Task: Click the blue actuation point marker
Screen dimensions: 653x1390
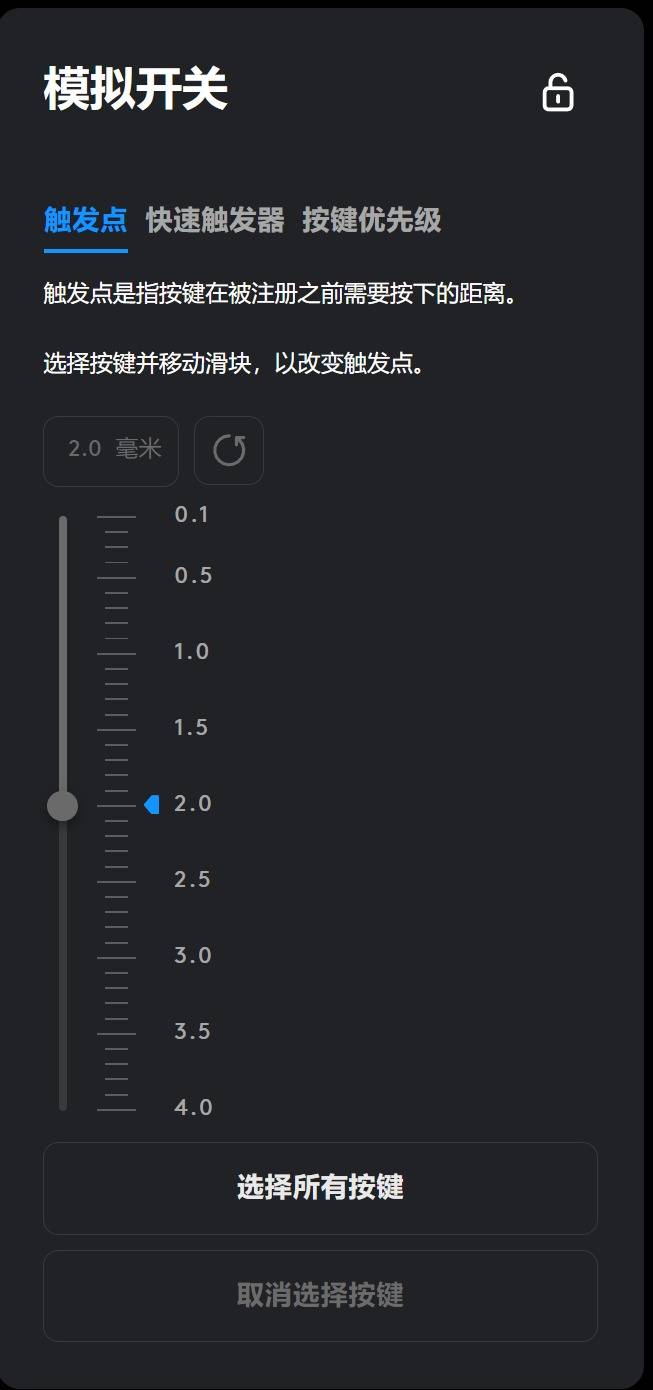Action: point(152,805)
